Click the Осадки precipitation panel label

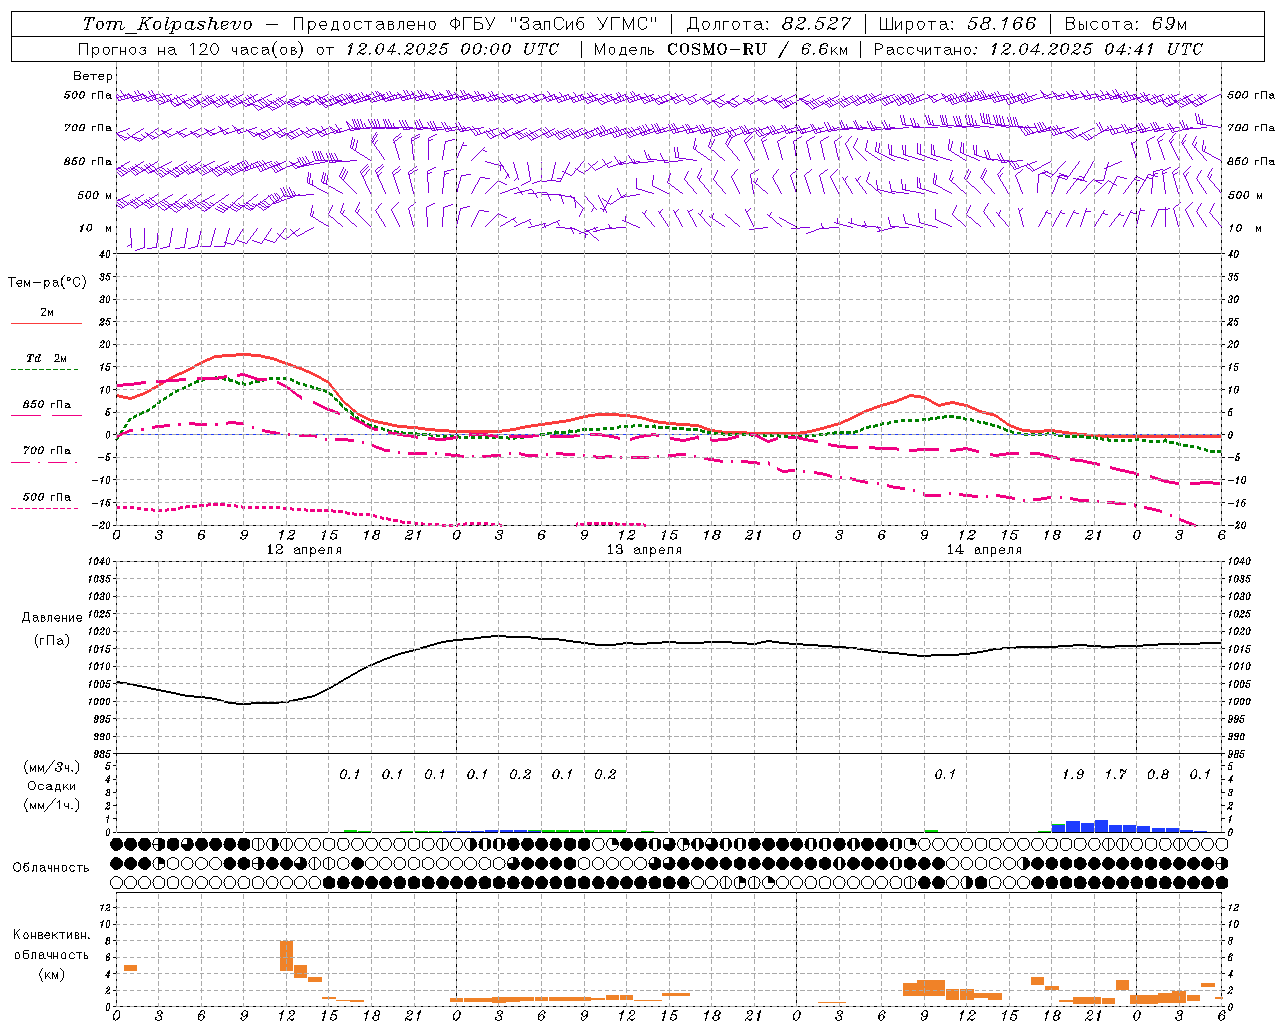pos(52,786)
